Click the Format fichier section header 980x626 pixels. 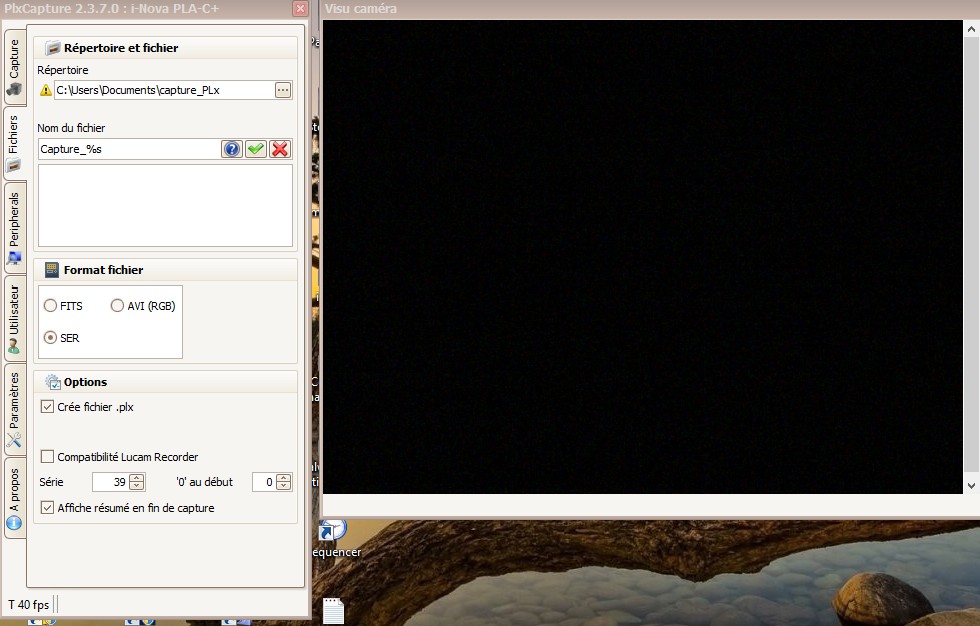click(166, 270)
